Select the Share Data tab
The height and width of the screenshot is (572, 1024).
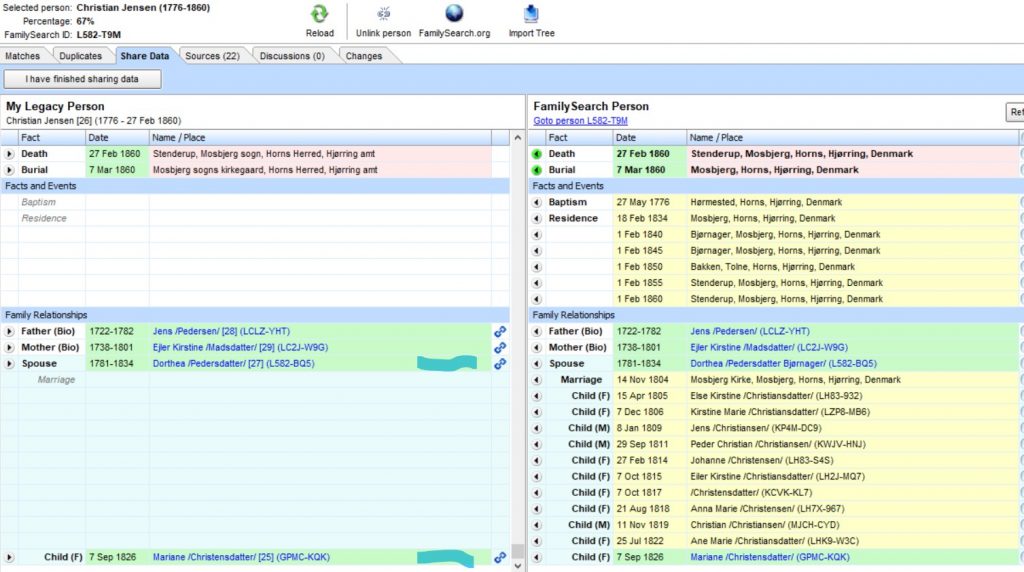pyautogui.click(x=144, y=56)
